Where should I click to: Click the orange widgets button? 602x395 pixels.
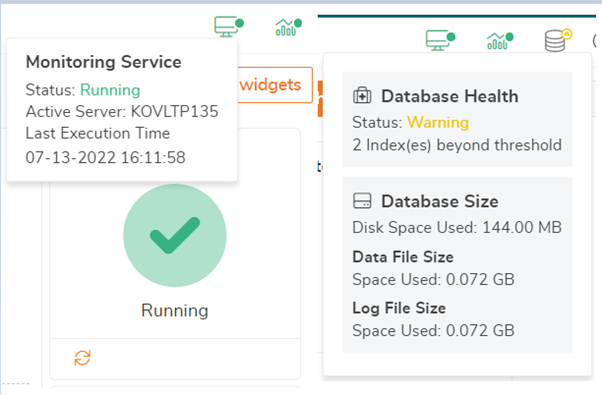pyautogui.click(x=275, y=85)
